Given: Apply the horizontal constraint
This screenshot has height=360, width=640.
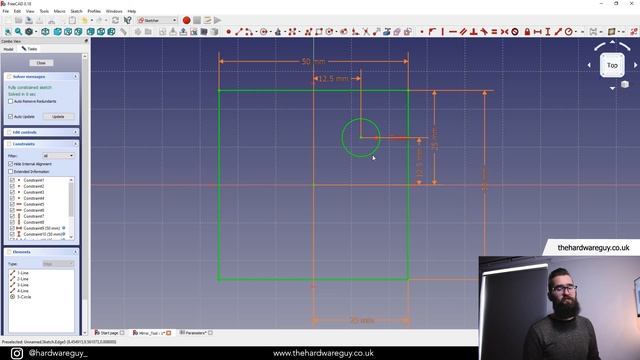Looking at the screenshot, I should point(453,31).
